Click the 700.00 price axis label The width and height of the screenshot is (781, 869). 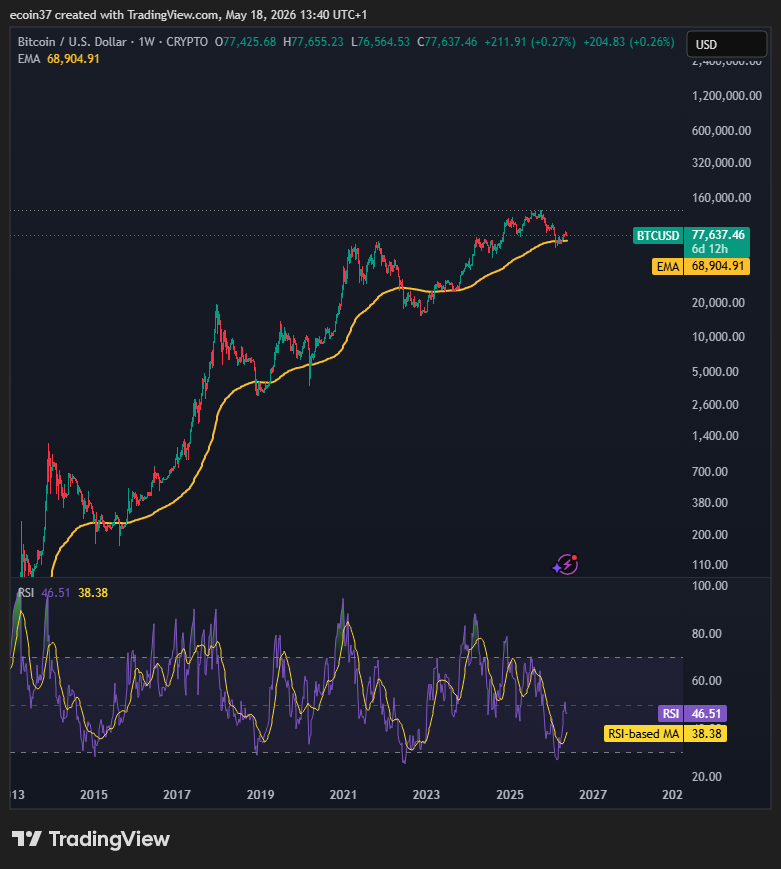709,472
